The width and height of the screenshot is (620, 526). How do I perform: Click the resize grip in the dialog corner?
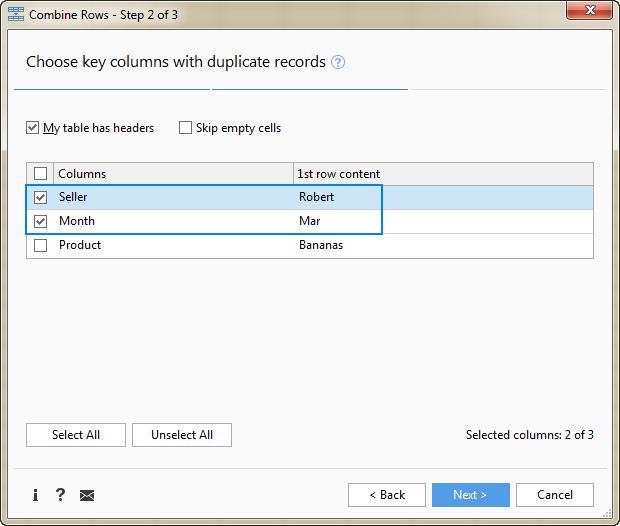607,513
